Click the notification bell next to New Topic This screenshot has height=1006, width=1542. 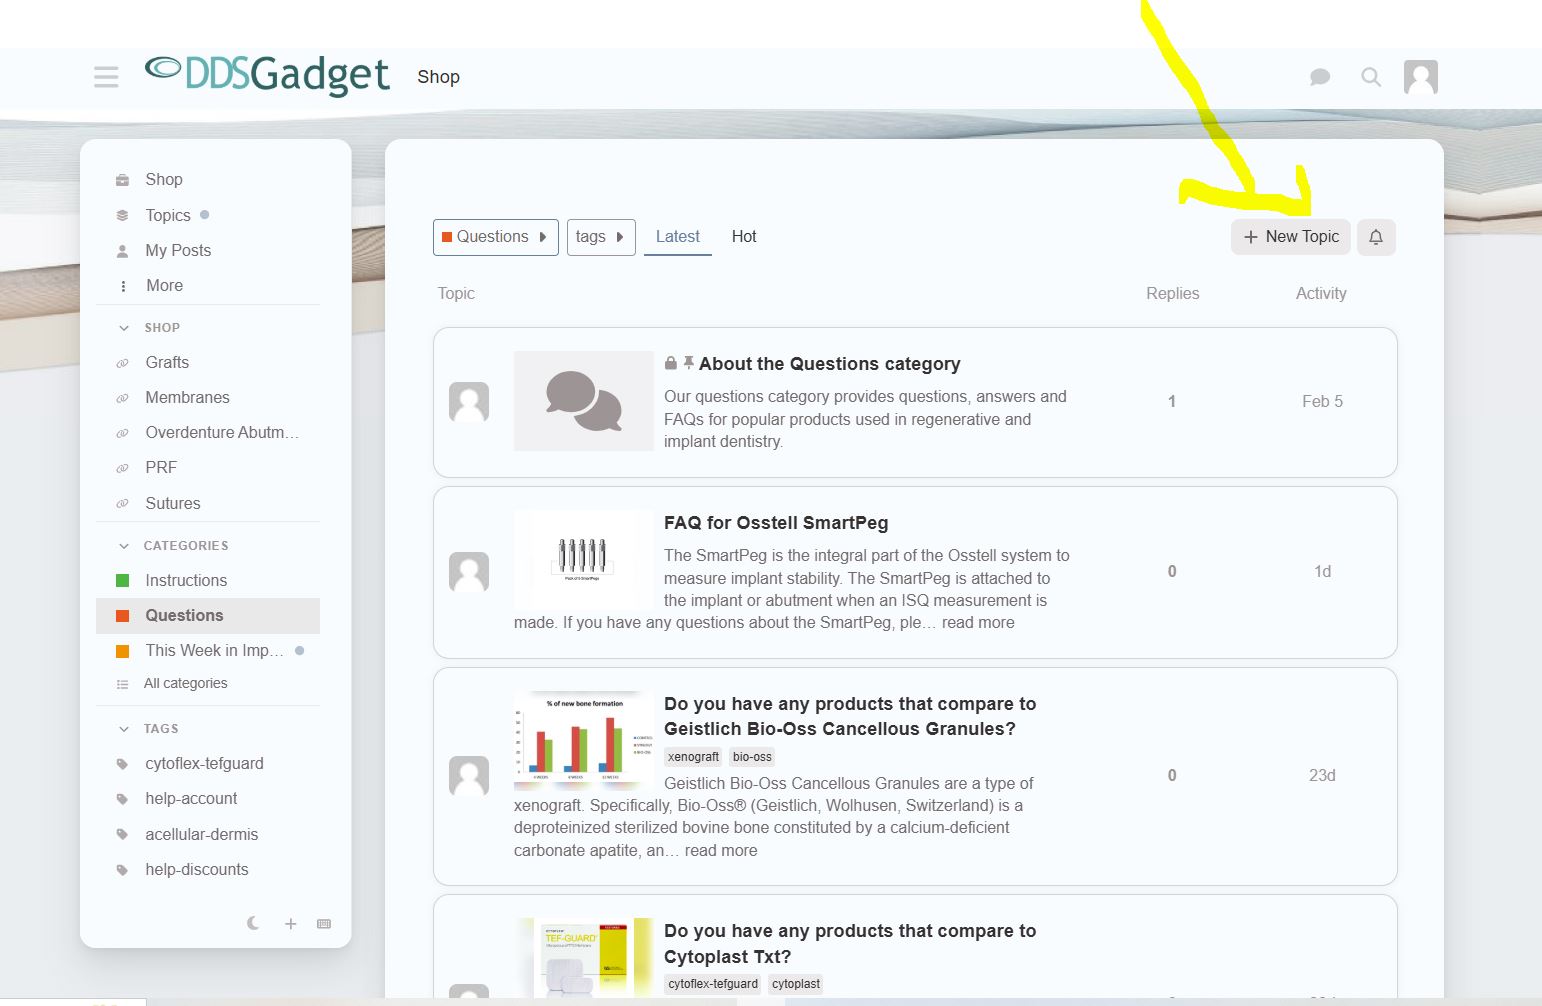pos(1376,237)
